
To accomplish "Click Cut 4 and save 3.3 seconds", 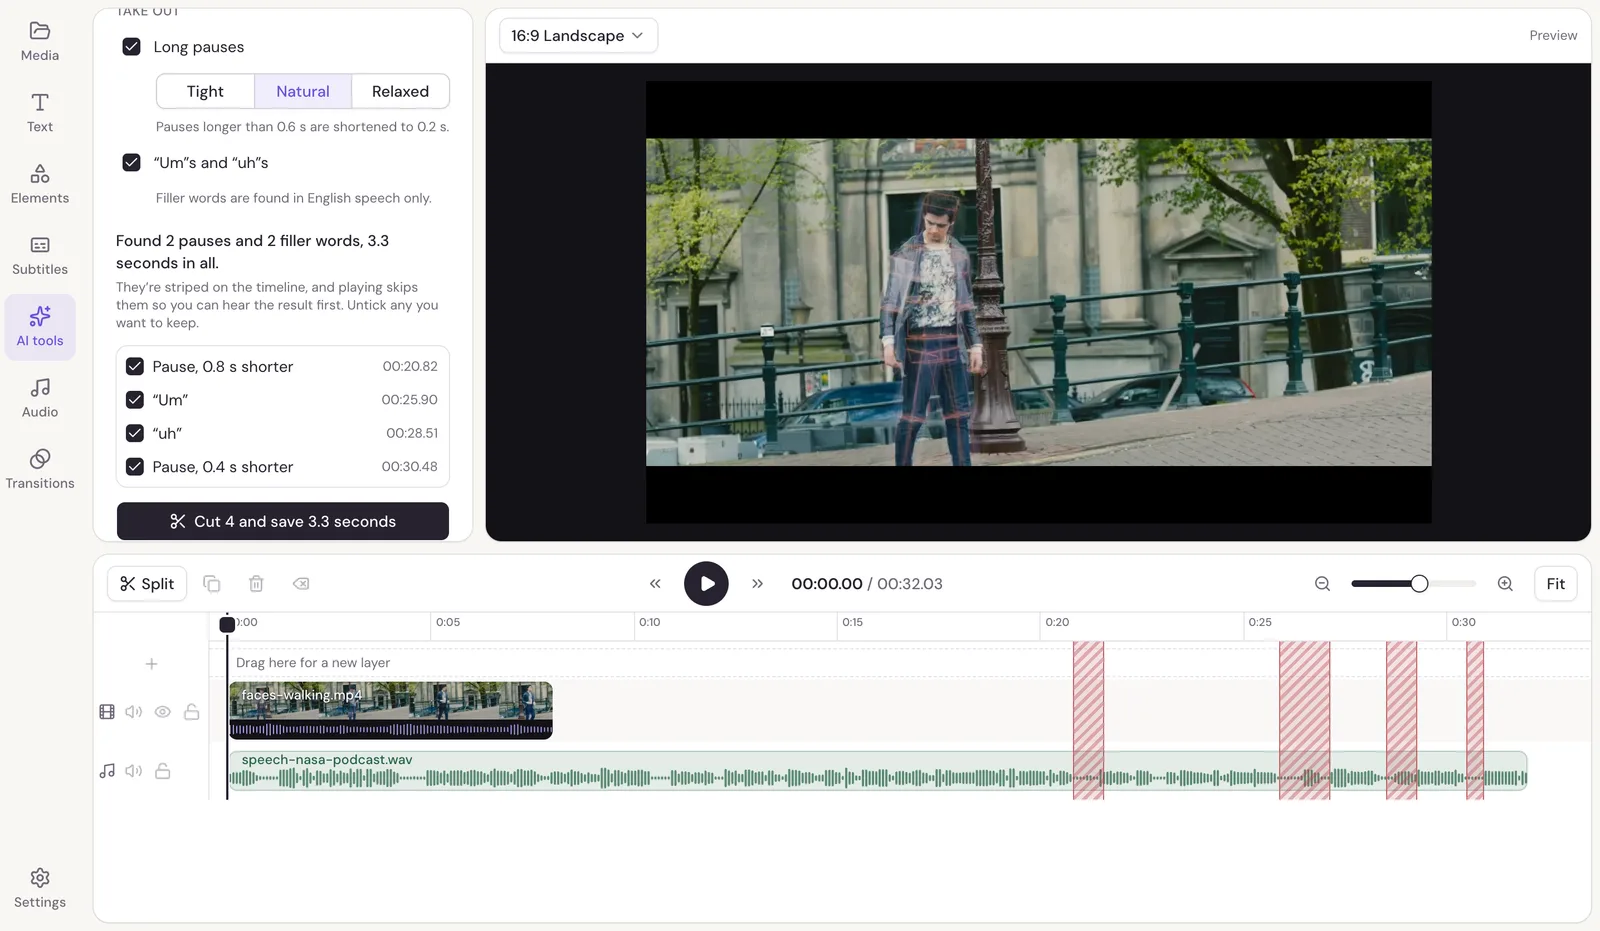I will pyautogui.click(x=283, y=521).
